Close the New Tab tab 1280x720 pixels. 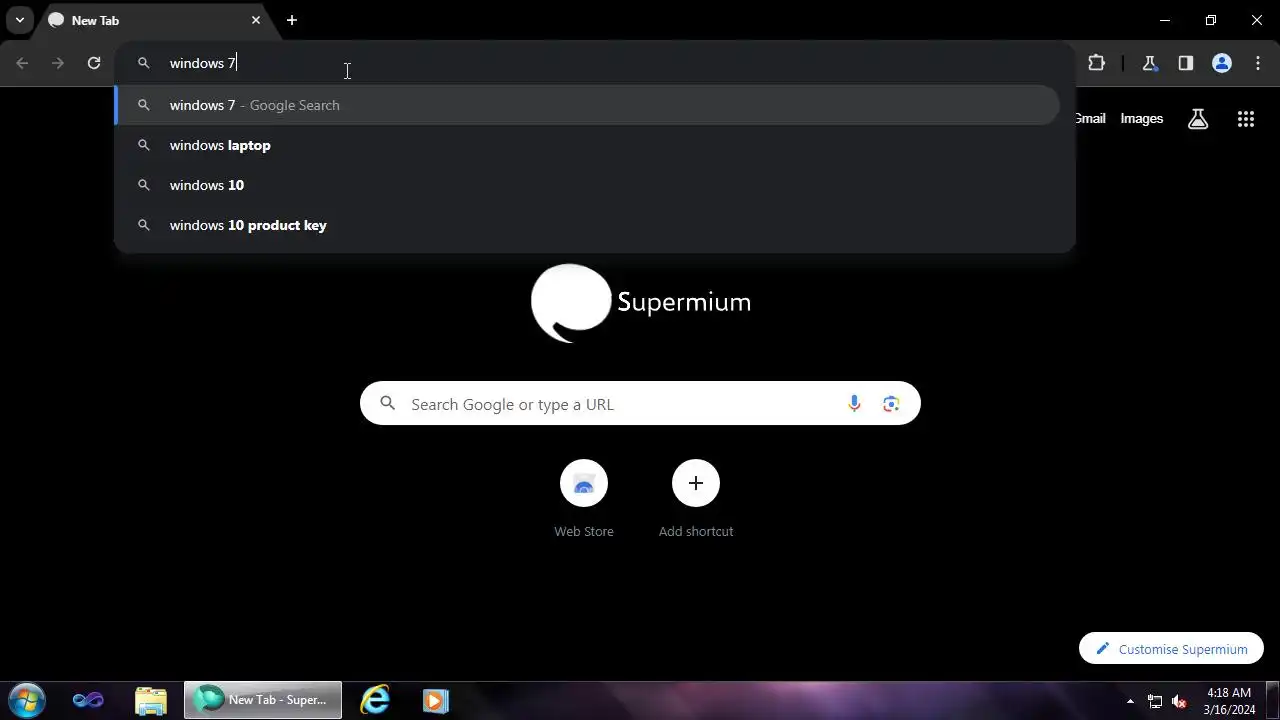256,20
